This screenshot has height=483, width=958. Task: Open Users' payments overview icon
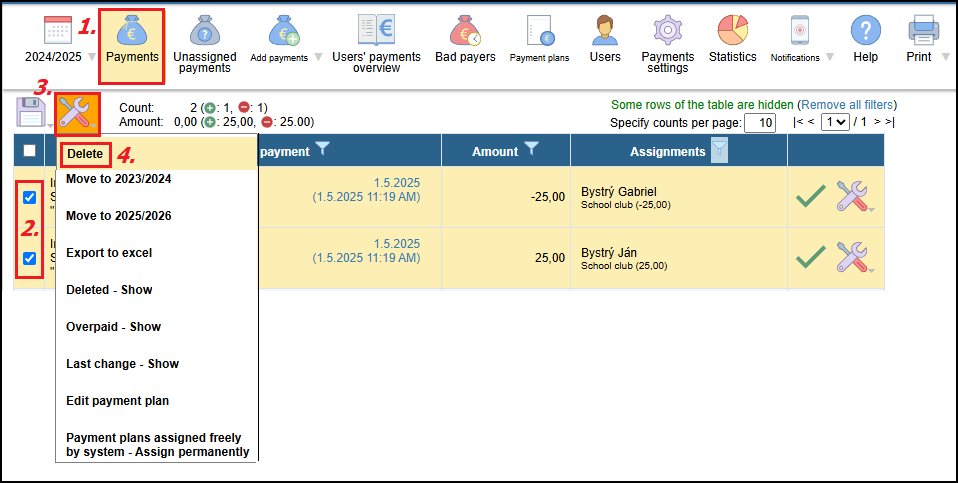376,30
